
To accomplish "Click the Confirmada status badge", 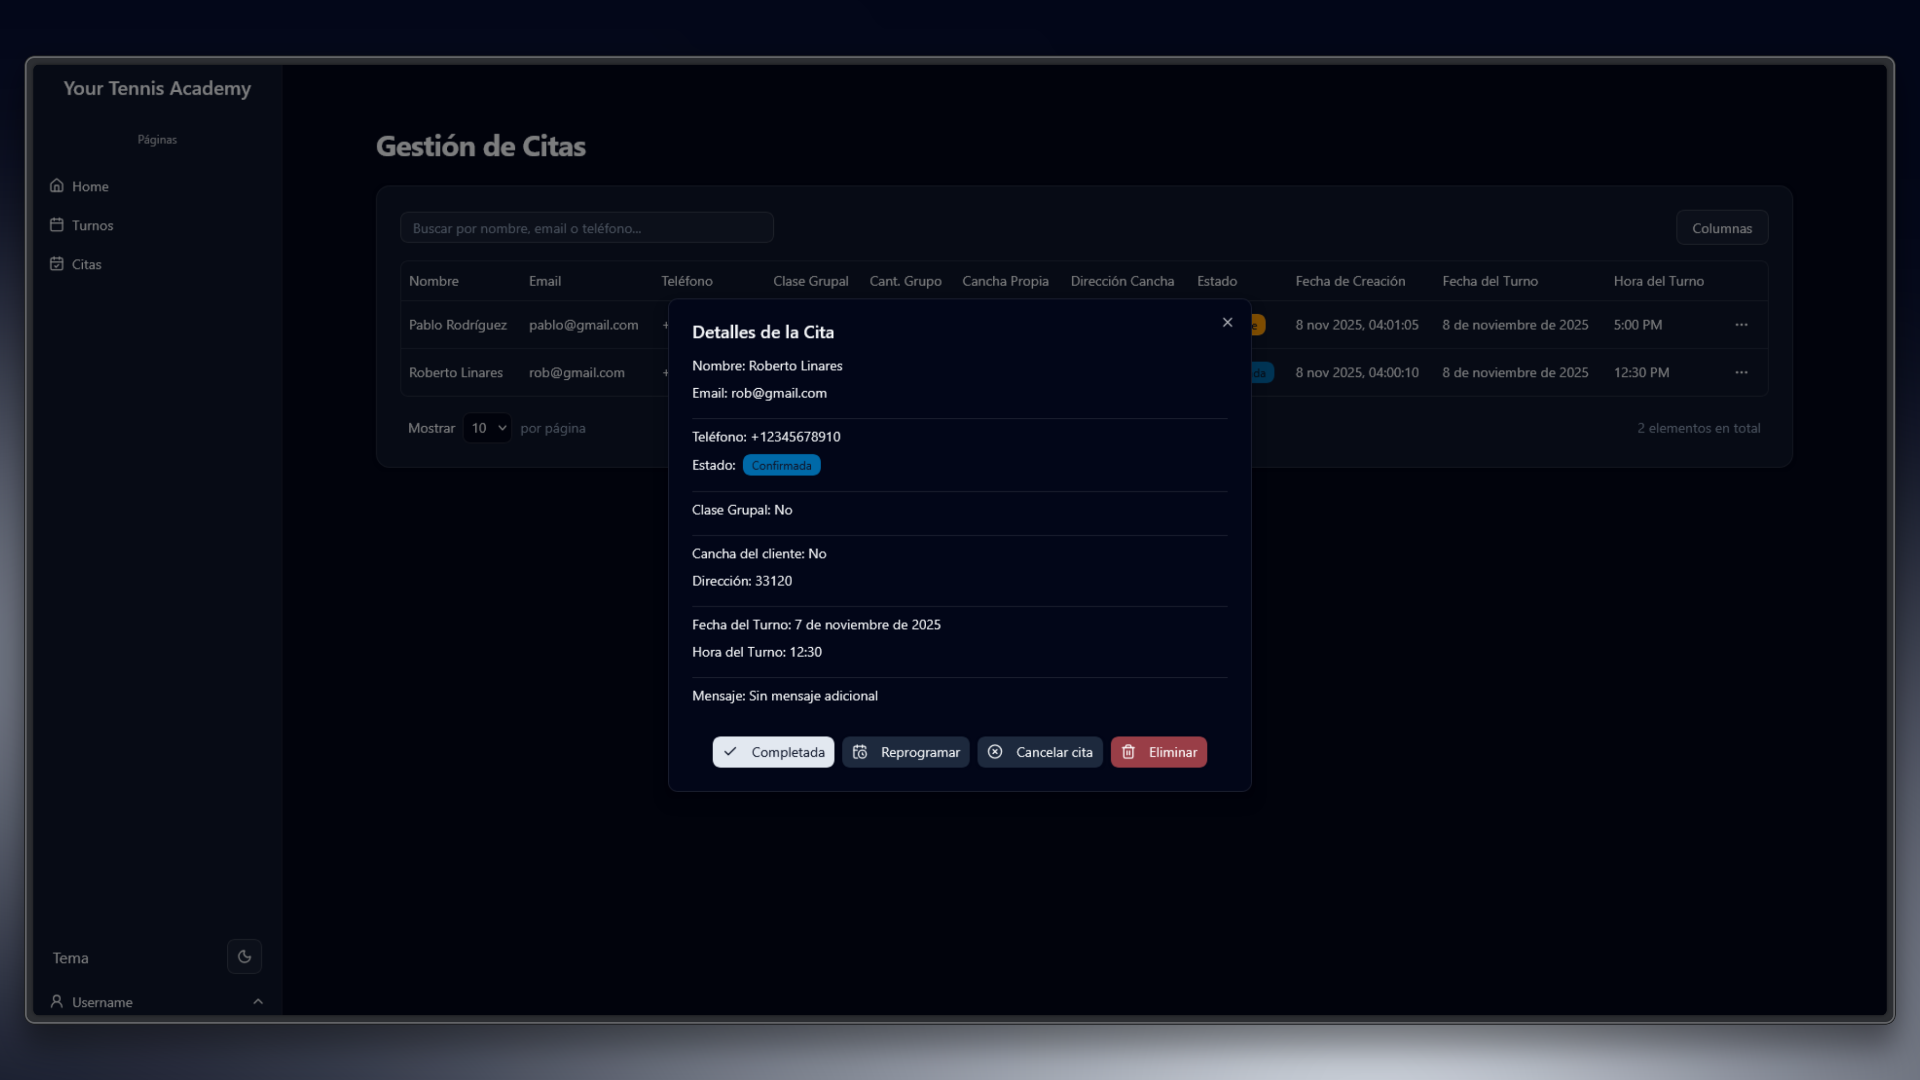I will click(781, 465).
